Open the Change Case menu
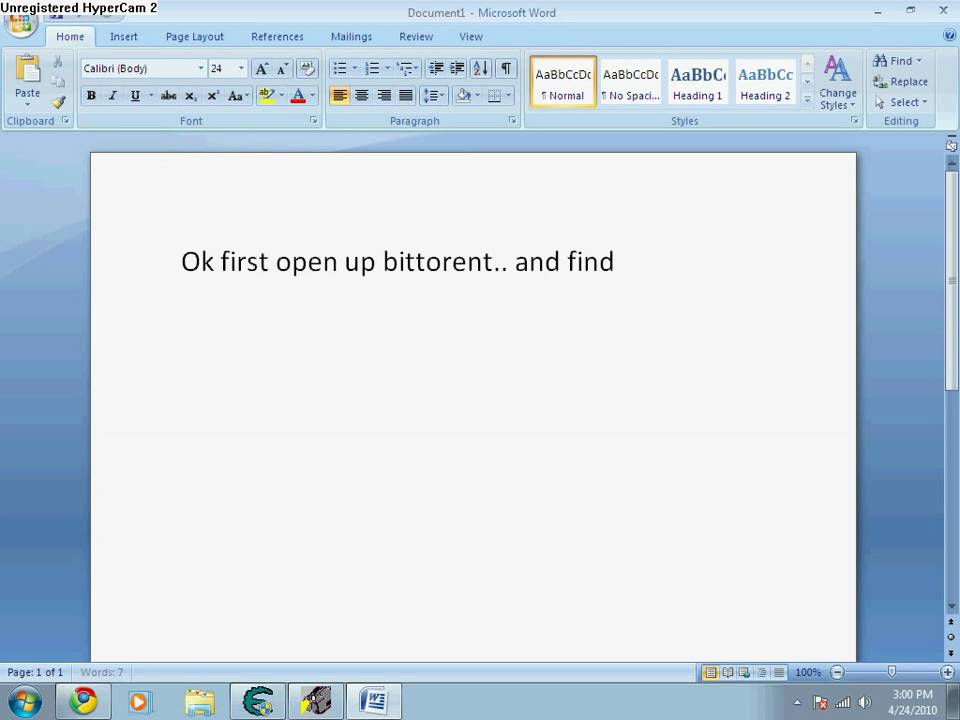The image size is (960, 720). pos(238,96)
